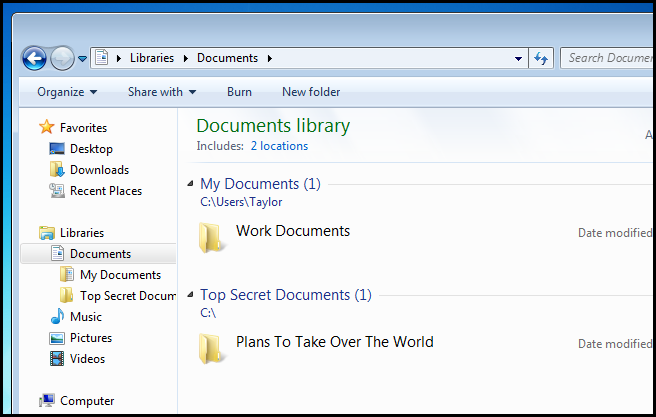Image resolution: width=656 pixels, height=417 pixels.
Task: Click the Plans To Take Over The World folder icon
Action: [212, 348]
